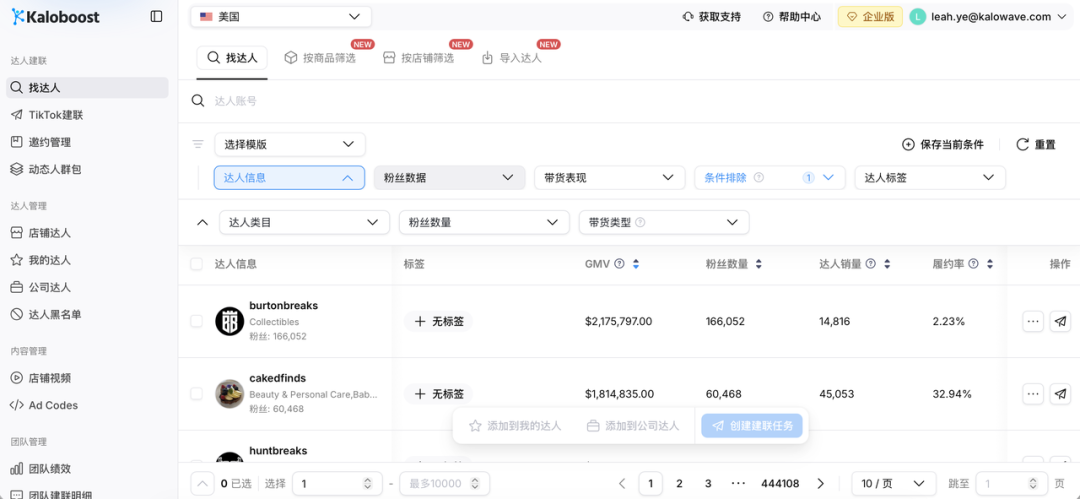
Task: Click the GMV help question icon
Action: pyautogui.click(x=619, y=263)
